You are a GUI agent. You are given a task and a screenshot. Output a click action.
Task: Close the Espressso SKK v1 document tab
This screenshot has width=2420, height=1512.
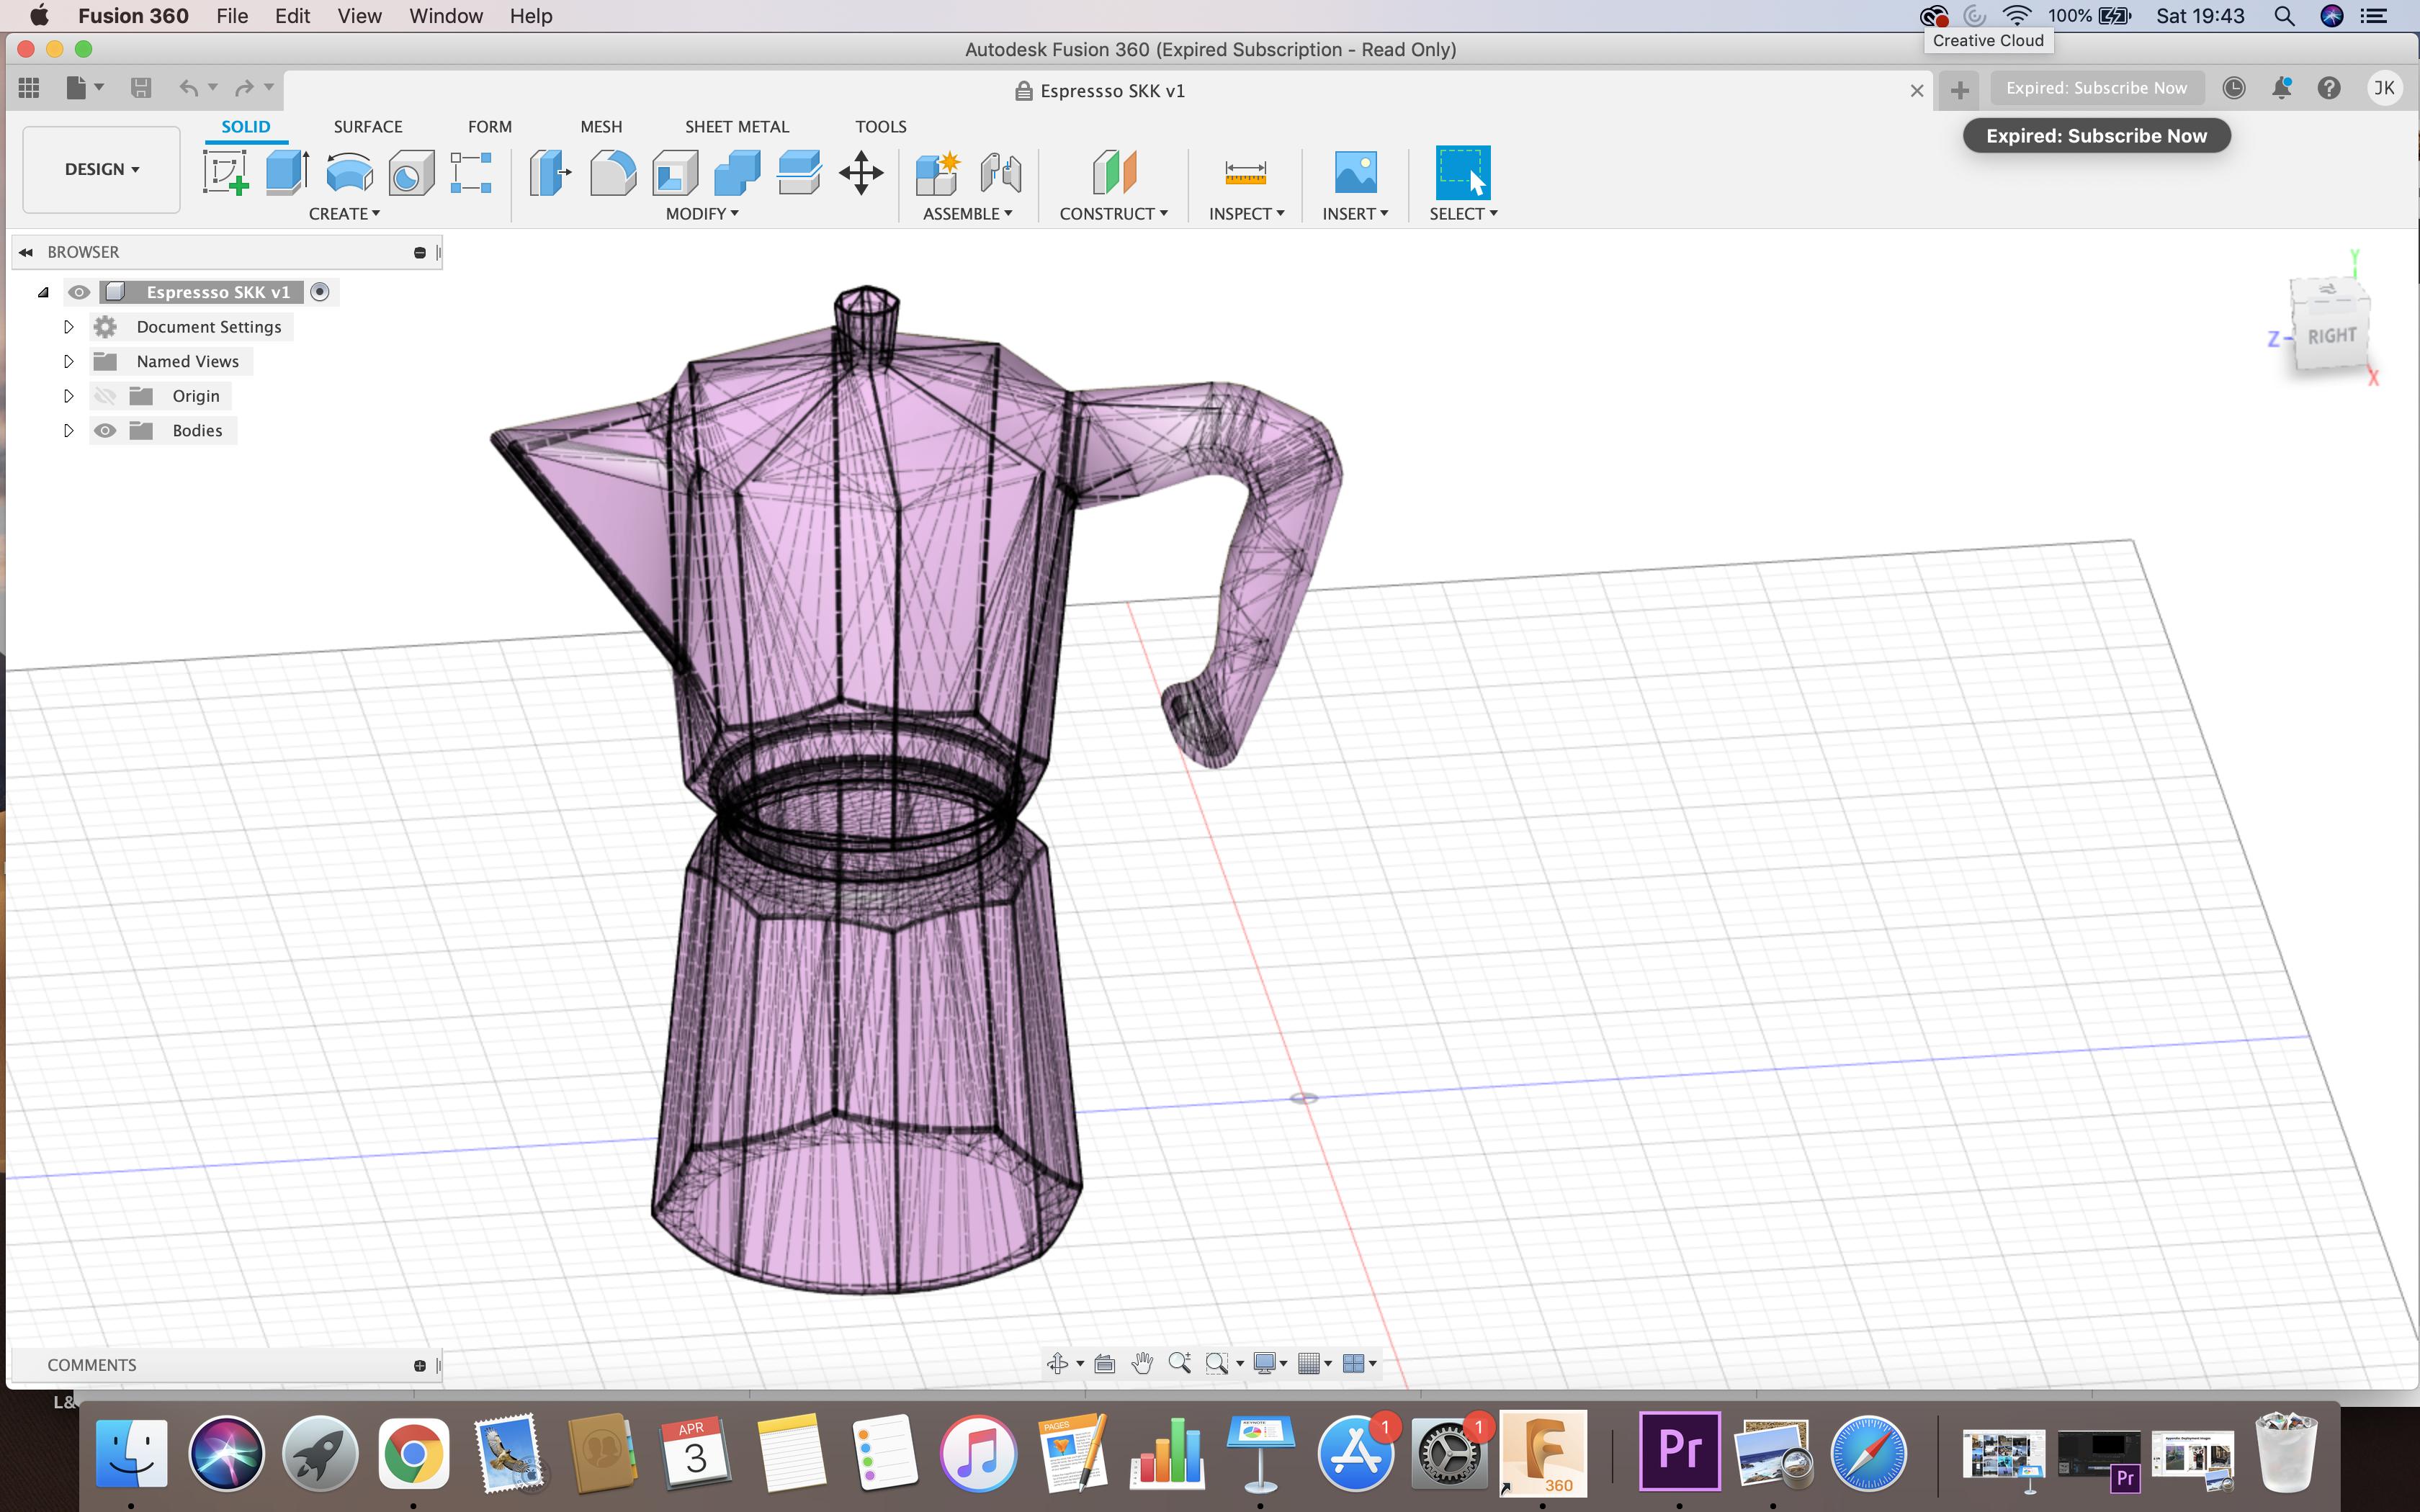click(x=1917, y=91)
